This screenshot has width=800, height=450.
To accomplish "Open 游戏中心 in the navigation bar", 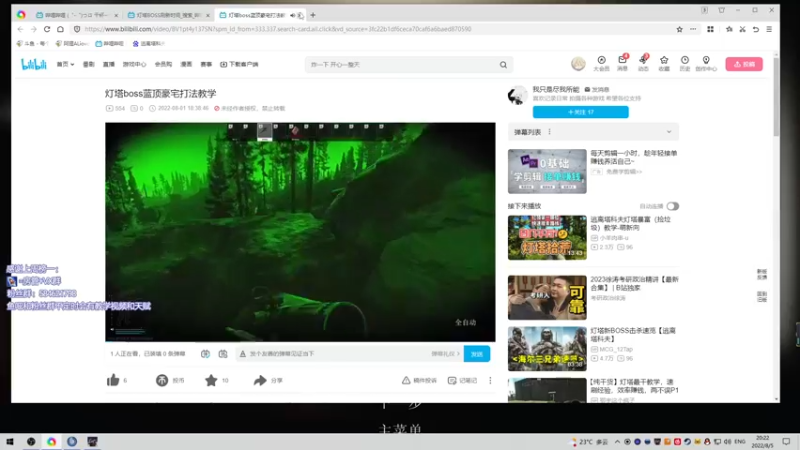I will 134,64.
